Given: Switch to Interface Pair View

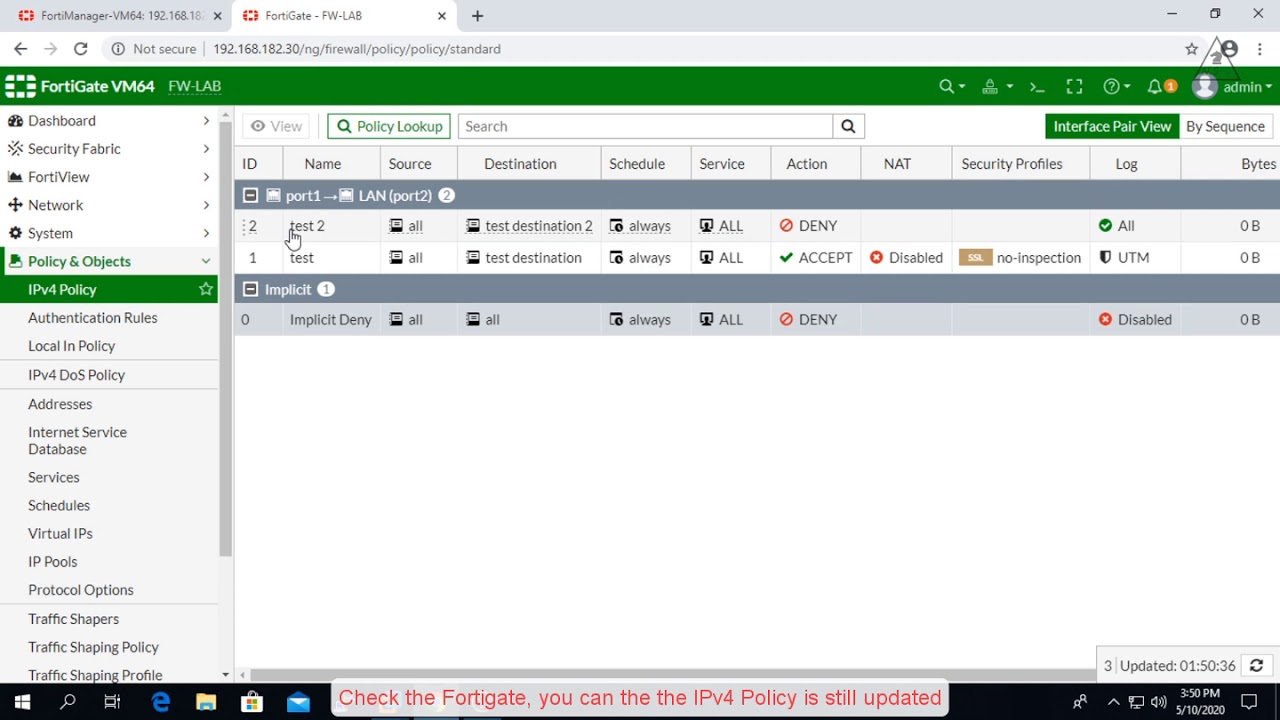Looking at the screenshot, I should (x=1112, y=126).
